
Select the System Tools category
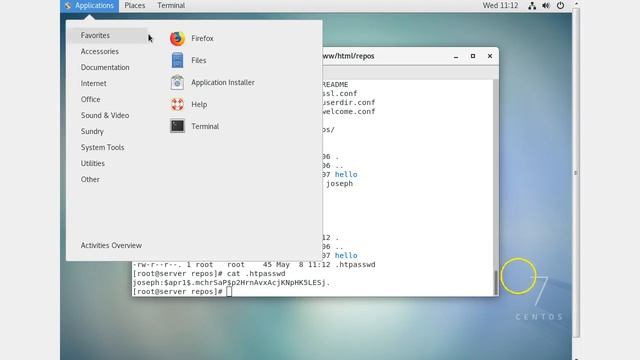pos(102,147)
